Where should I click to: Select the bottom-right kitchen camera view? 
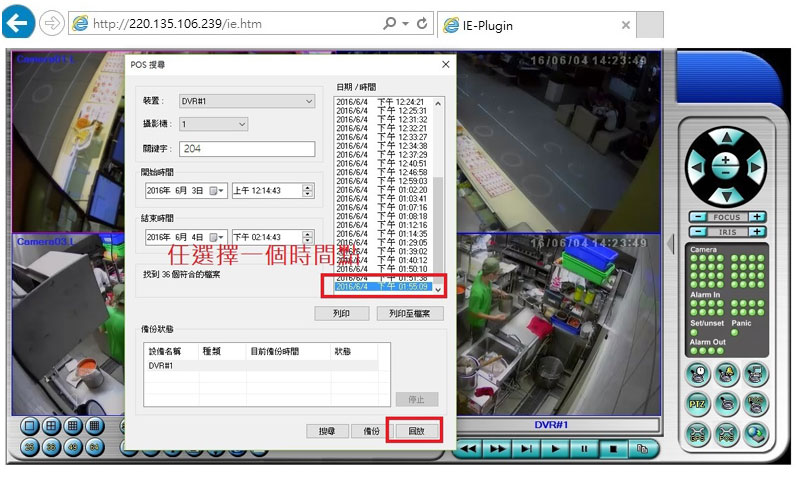pyautogui.click(x=559, y=325)
